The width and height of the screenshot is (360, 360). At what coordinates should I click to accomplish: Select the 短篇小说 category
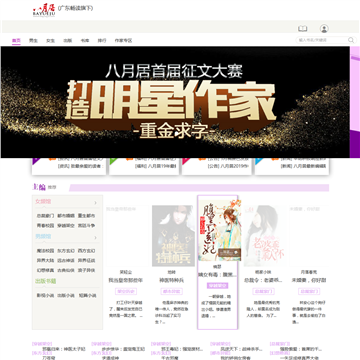87,295
